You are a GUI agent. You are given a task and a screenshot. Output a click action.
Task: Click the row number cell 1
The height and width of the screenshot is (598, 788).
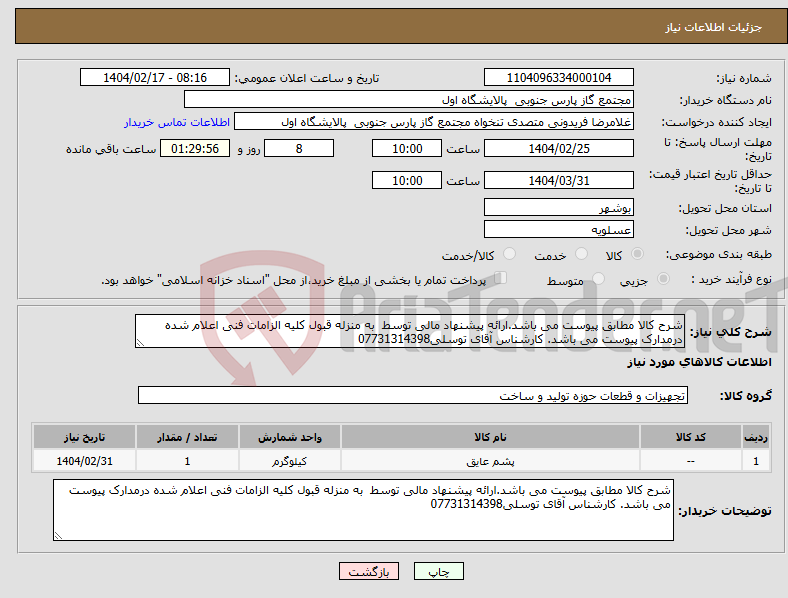[756, 461]
